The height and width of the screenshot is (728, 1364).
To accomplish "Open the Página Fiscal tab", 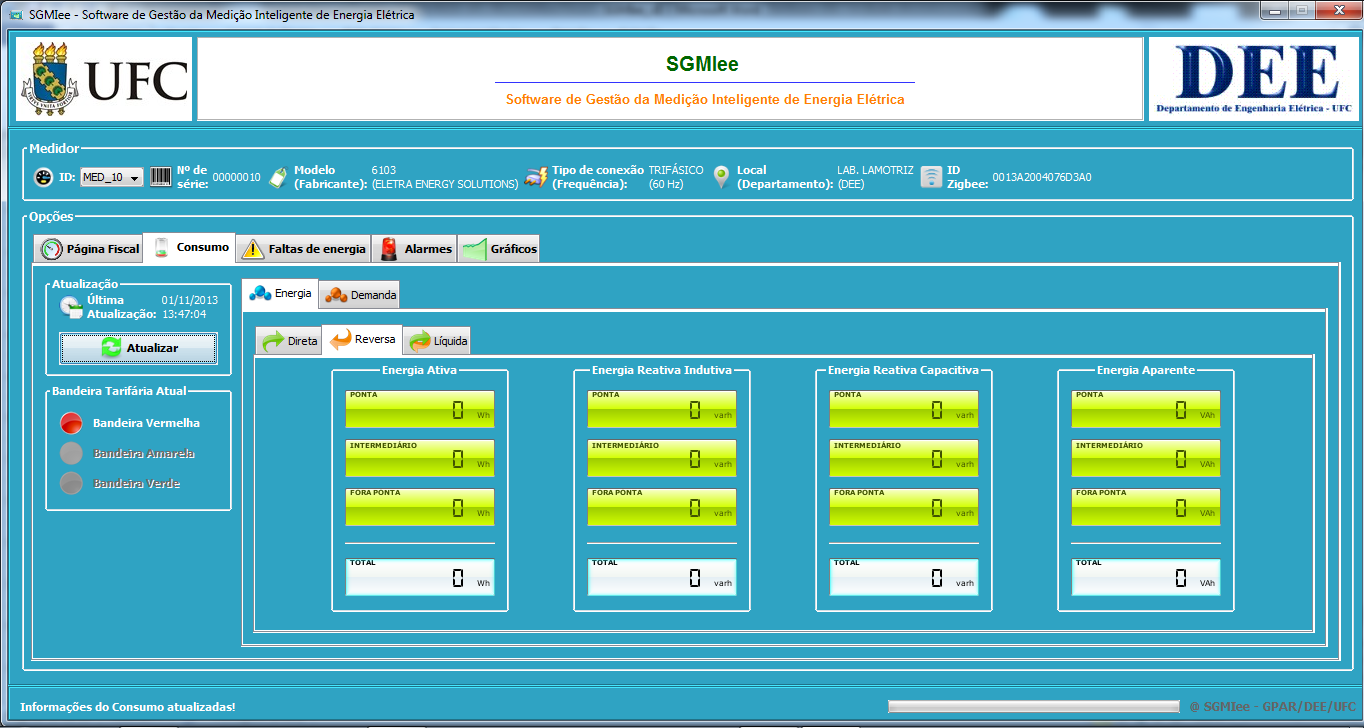I will (x=89, y=249).
